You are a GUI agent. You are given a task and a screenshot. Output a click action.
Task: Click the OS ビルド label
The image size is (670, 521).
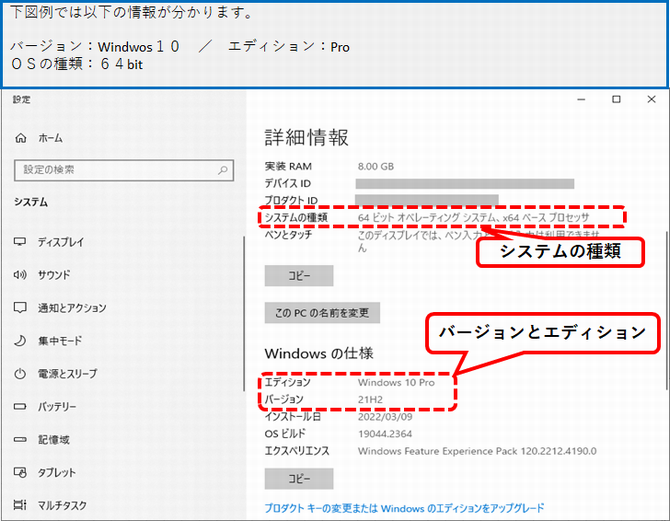[x=285, y=434]
